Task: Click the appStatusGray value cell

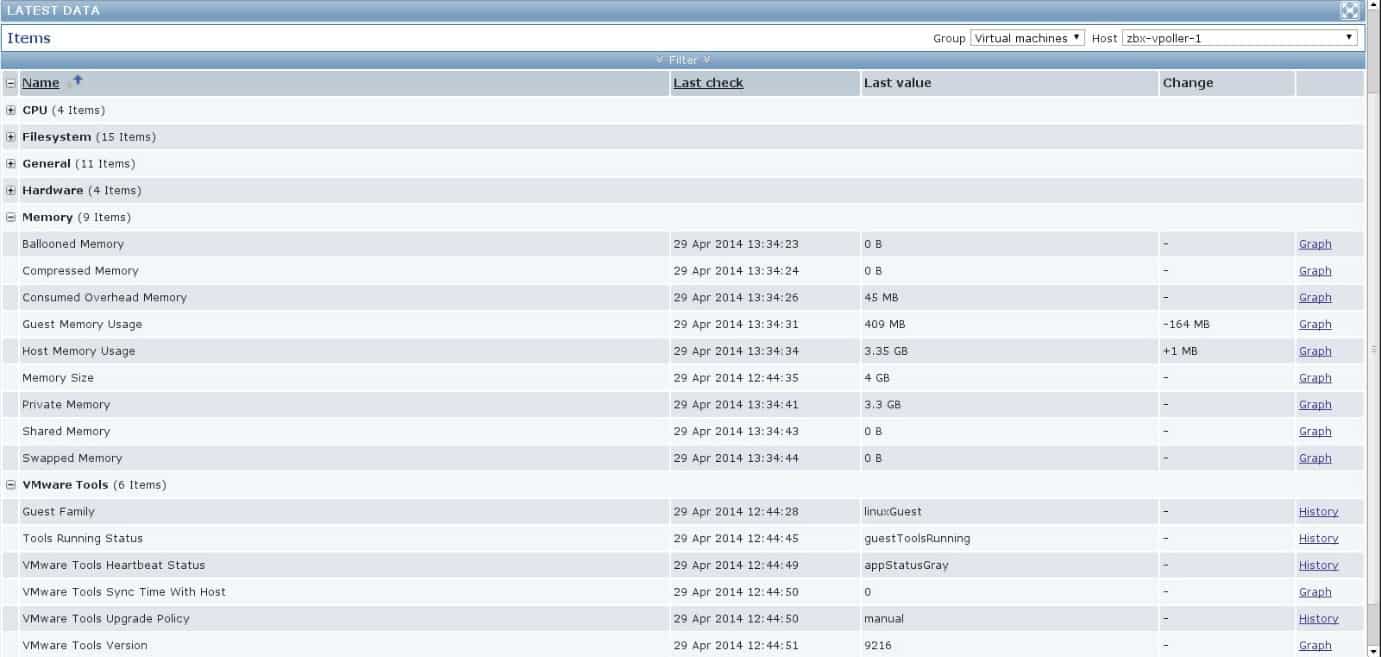Action: pyautogui.click(x=906, y=565)
